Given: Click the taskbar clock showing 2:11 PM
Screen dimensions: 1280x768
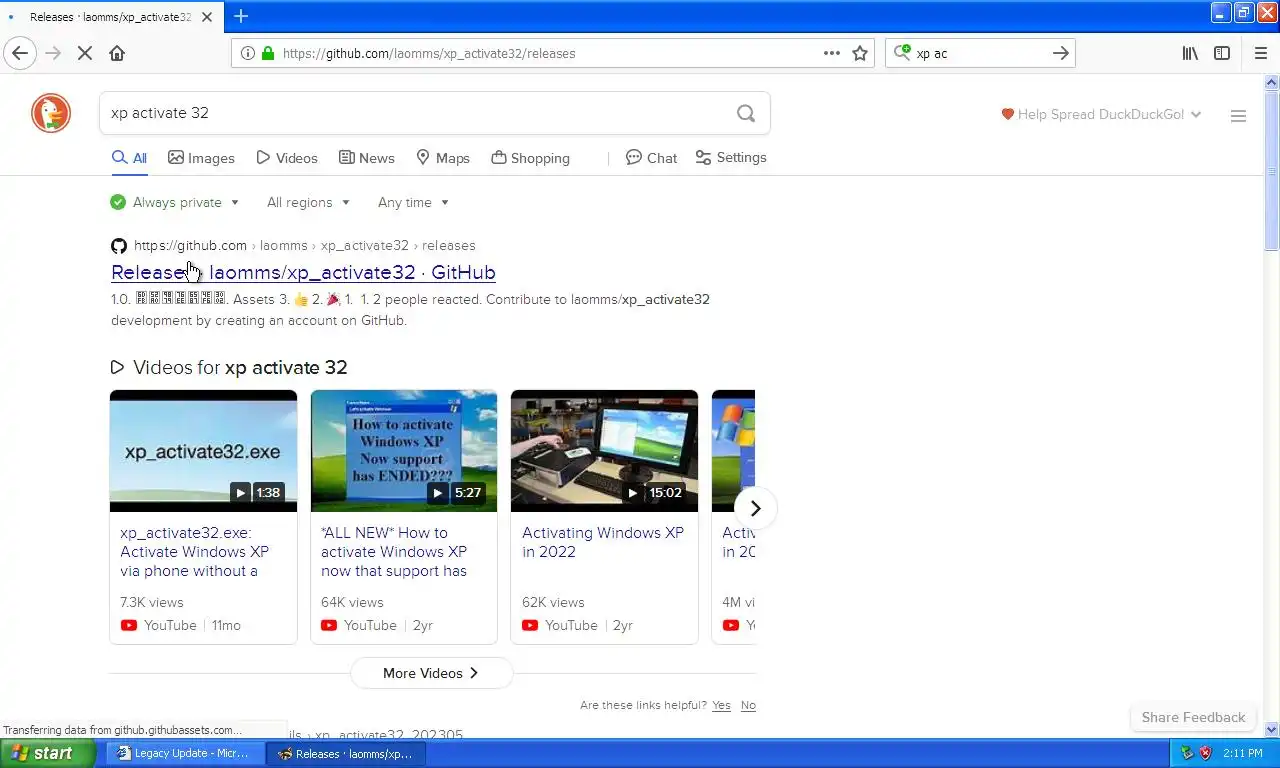Looking at the screenshot, I should (1242, 753).
